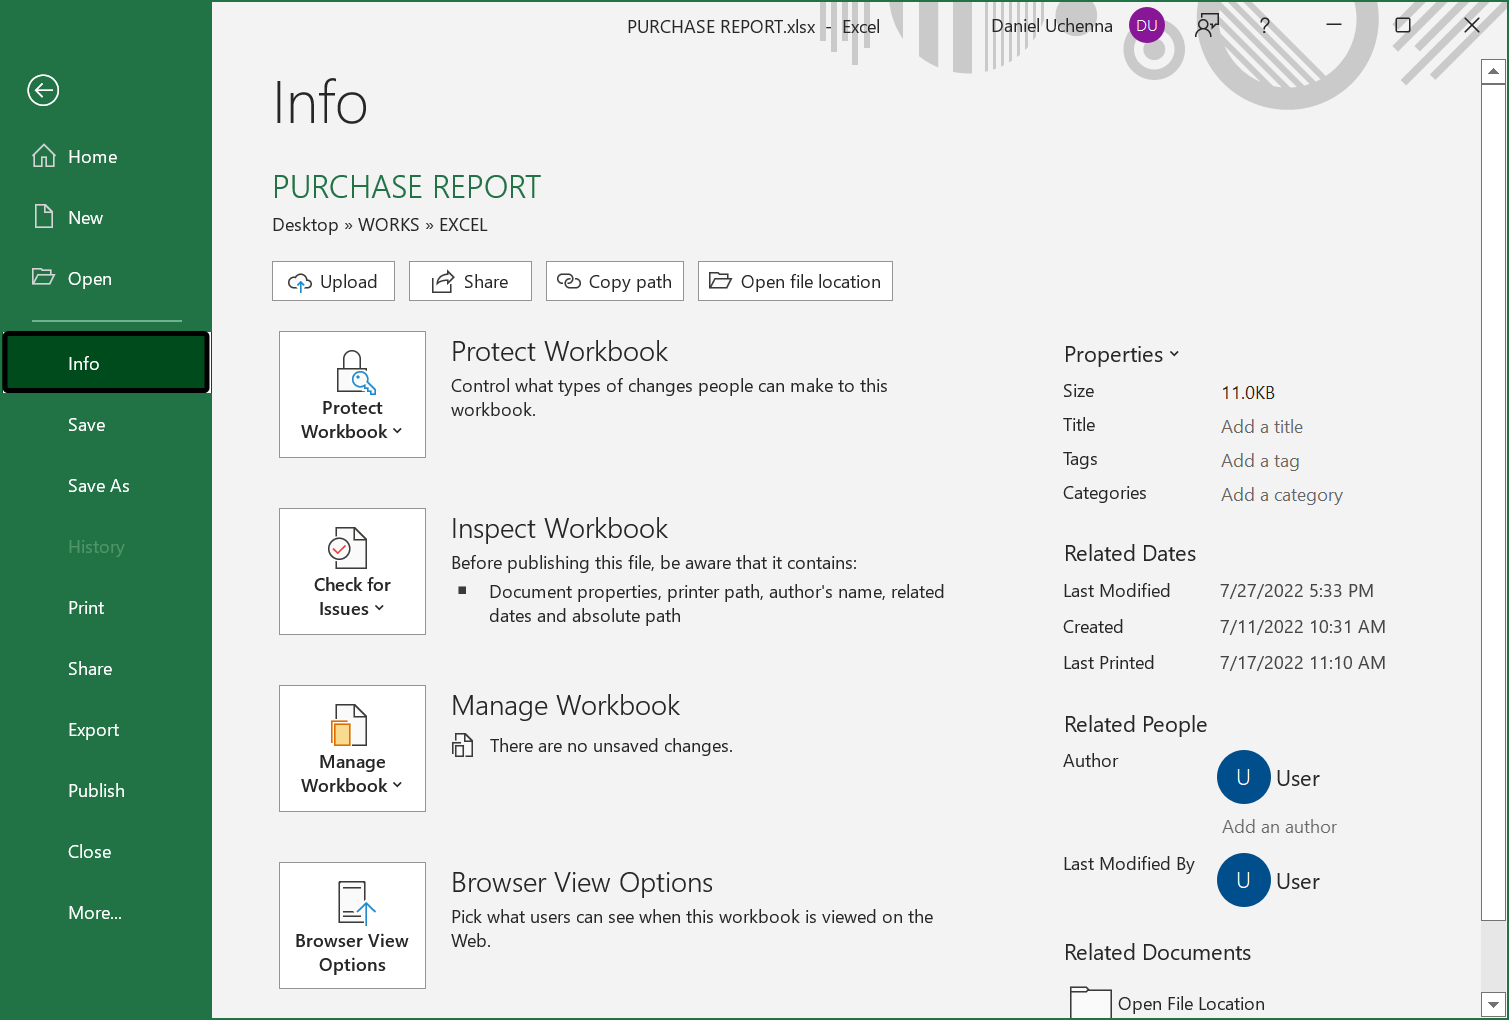The height and width of the screenshot is (1020, 1509).
Task: Open the Export sidebar item
Action: pyautogui.click(x=94, y=730)
